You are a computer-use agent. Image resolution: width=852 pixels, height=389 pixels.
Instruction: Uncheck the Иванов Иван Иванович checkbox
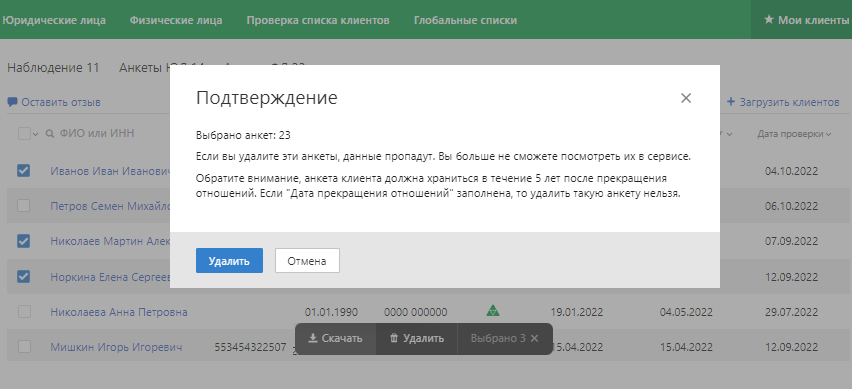[23, 171]
